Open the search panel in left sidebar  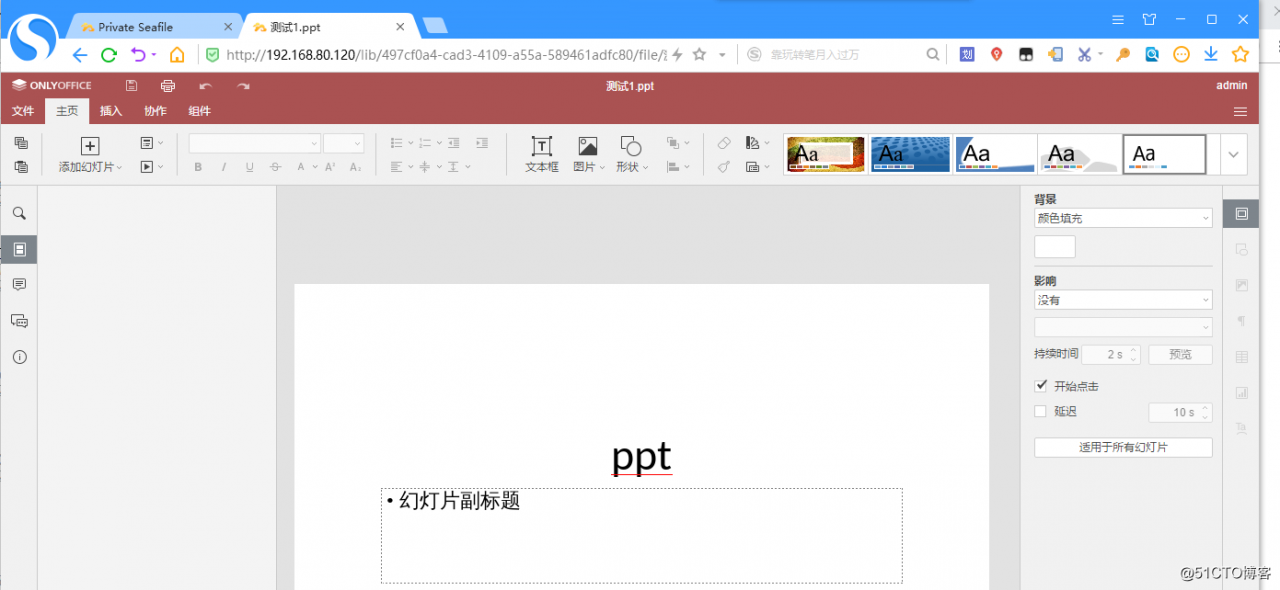[18, 213]
